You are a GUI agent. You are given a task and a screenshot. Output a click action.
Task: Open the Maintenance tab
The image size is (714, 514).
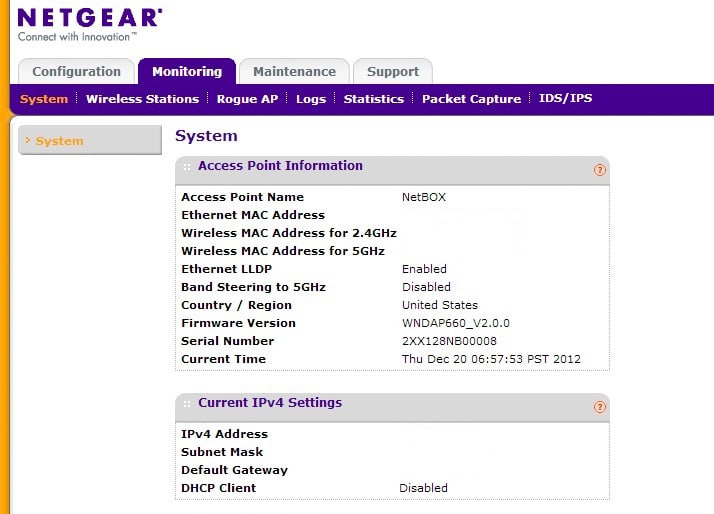point(295,71)
